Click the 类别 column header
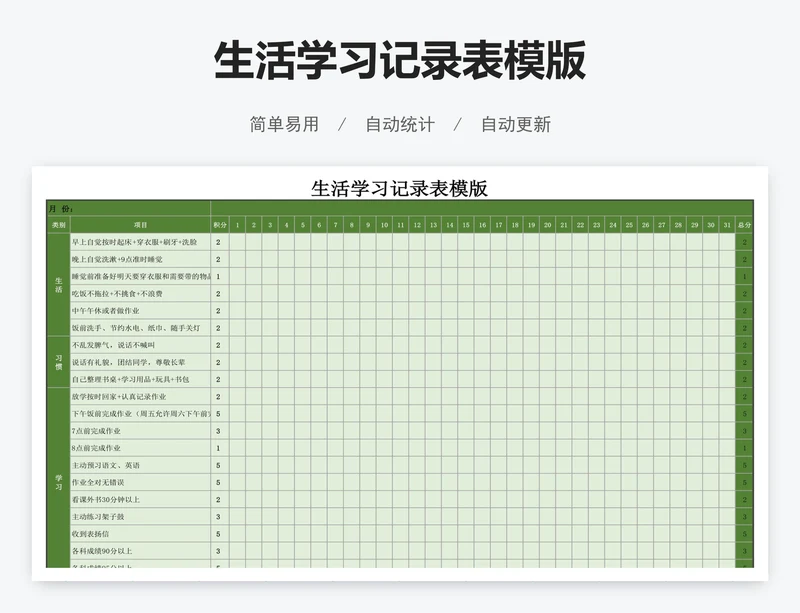 coord(59,225)
